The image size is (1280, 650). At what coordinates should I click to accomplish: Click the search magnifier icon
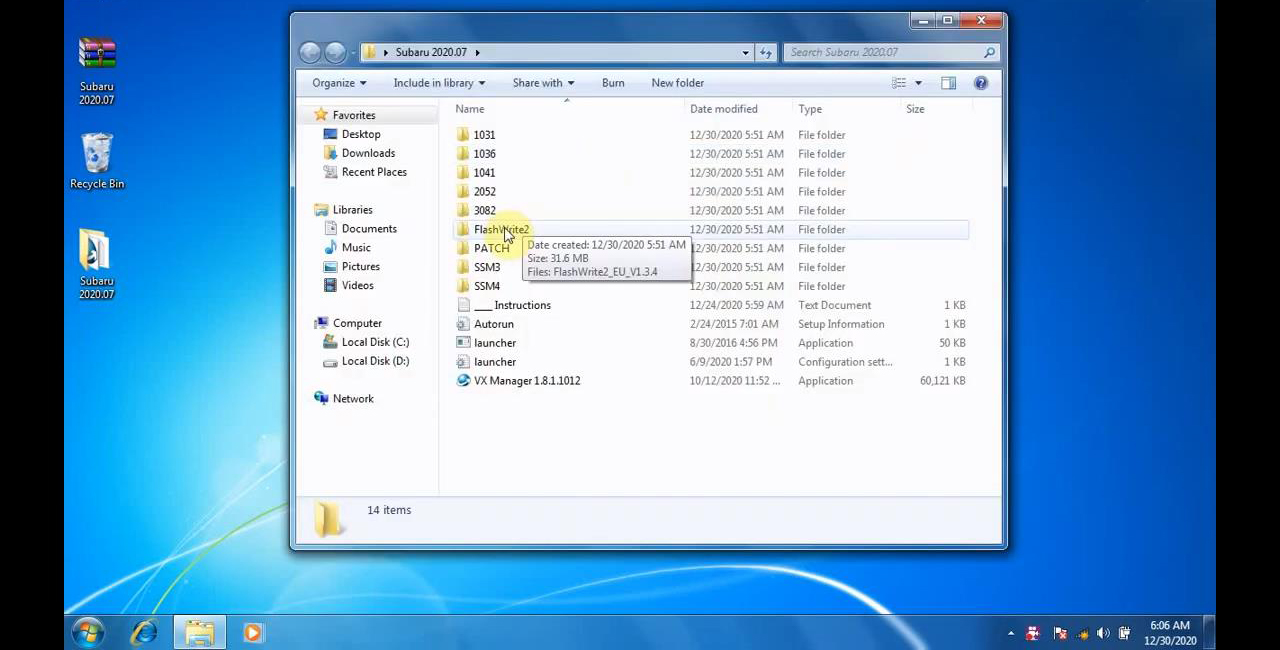[989, 52]
